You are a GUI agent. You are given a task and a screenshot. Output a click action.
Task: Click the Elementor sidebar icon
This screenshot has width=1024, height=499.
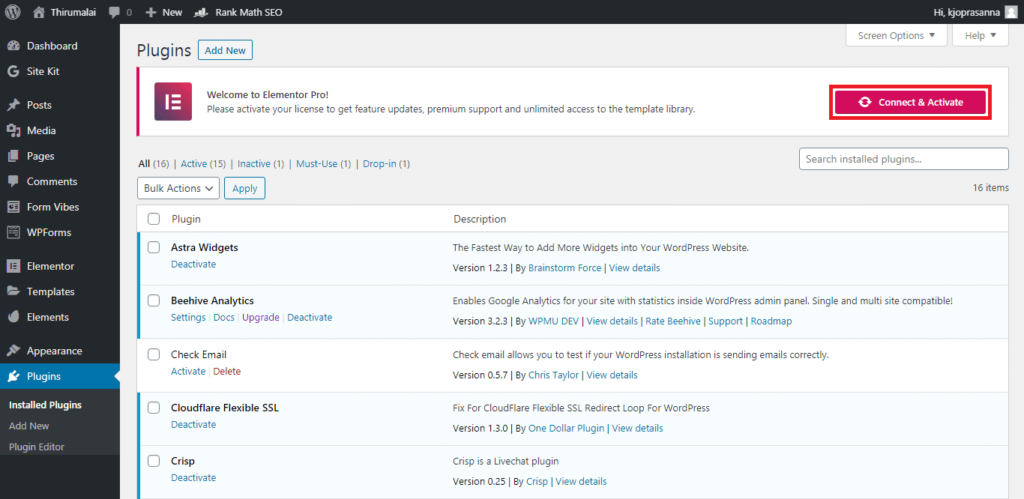point(13,266)
